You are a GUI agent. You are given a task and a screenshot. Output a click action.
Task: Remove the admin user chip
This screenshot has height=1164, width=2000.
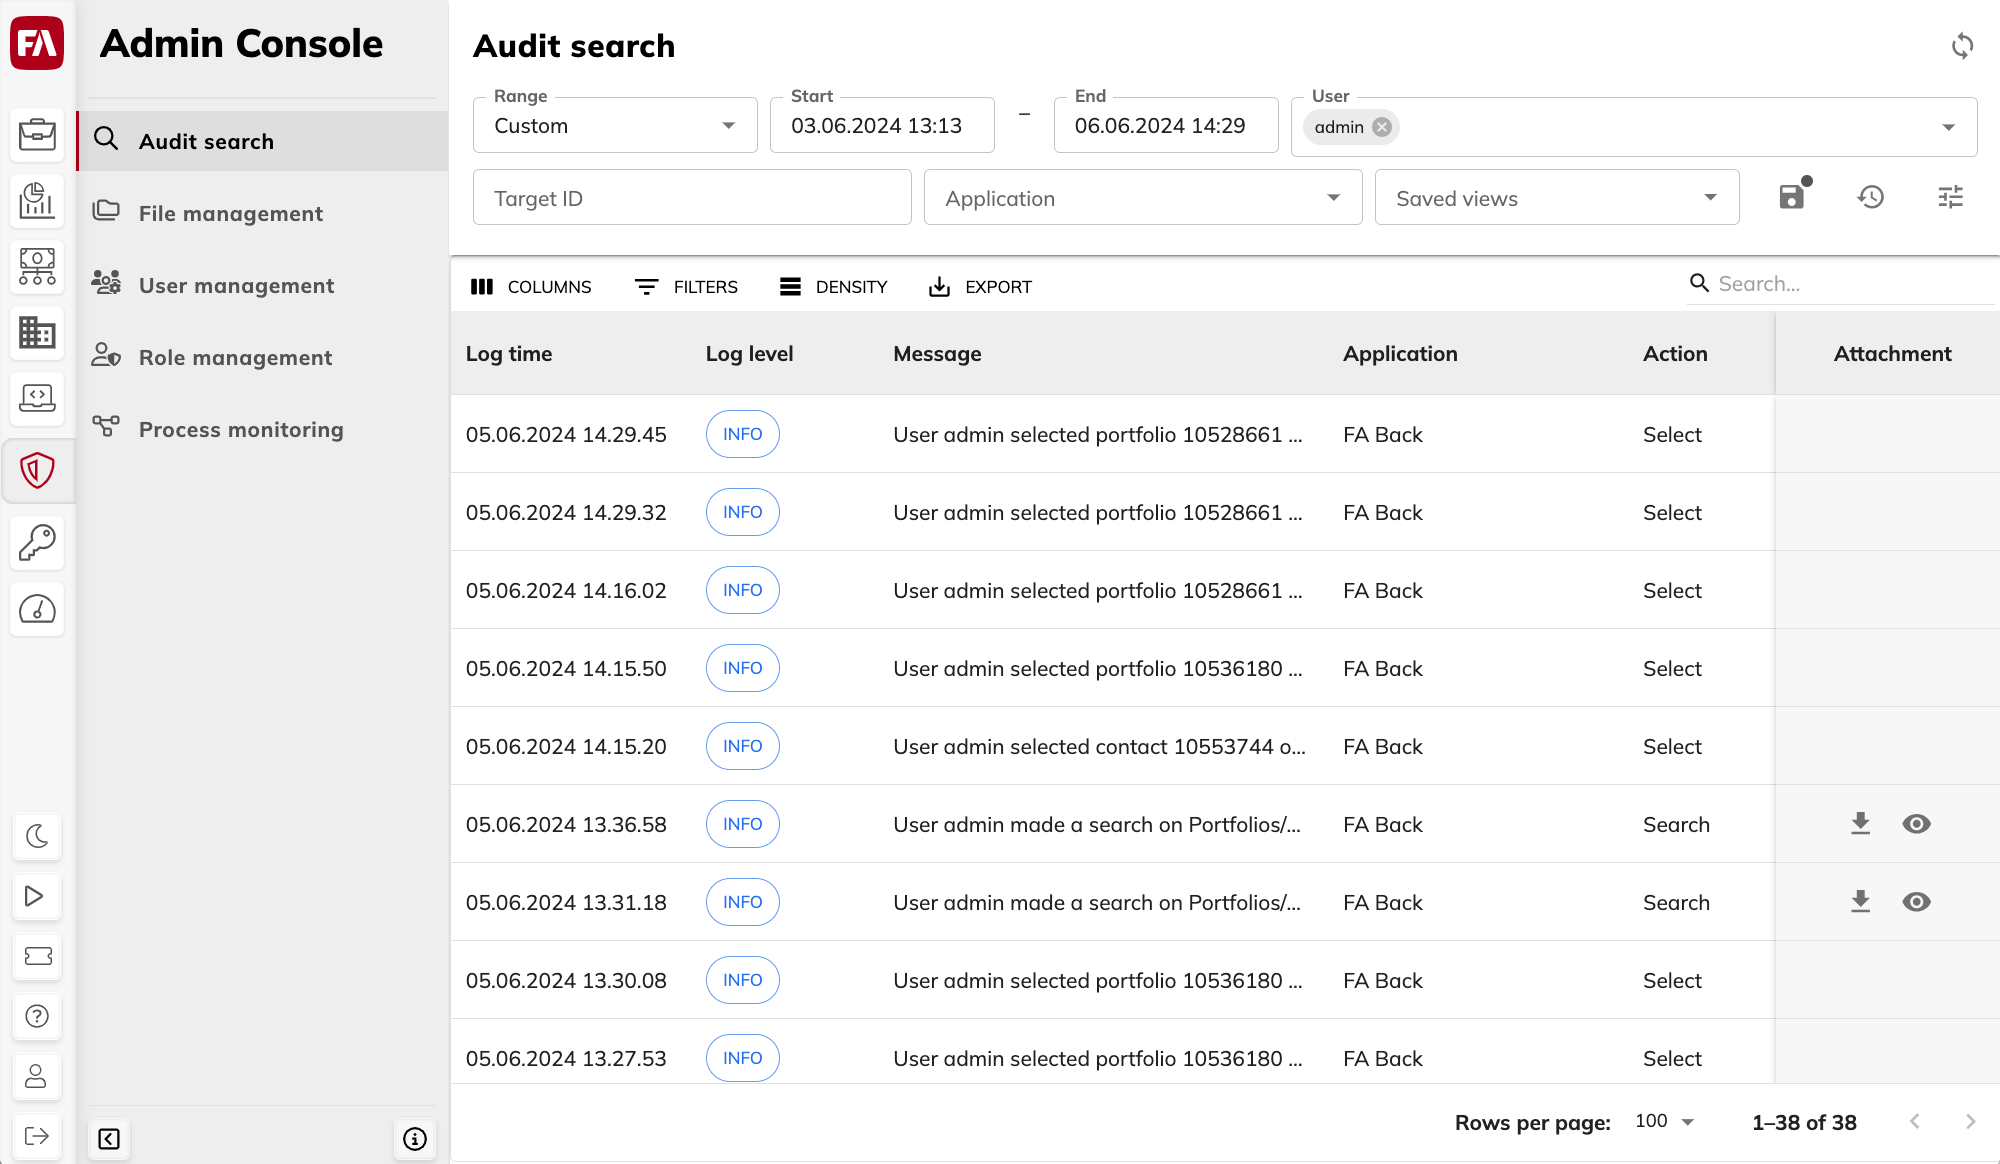(1382, 127)
